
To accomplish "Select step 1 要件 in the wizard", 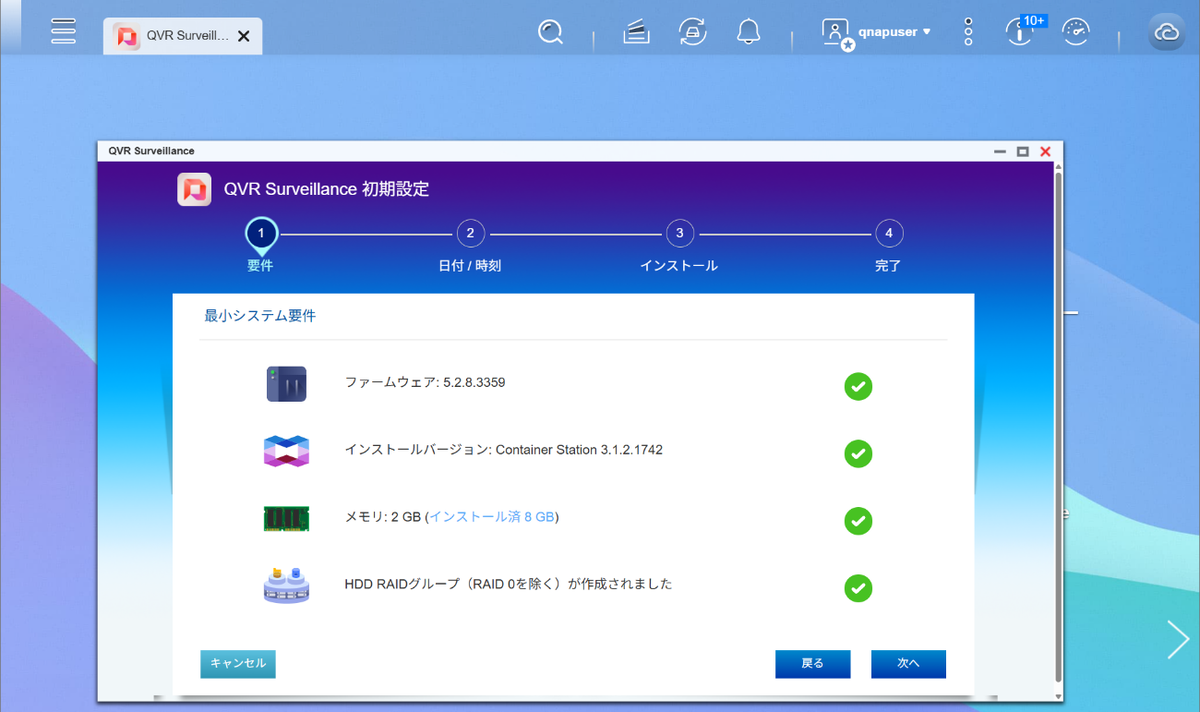I will 261,234.
